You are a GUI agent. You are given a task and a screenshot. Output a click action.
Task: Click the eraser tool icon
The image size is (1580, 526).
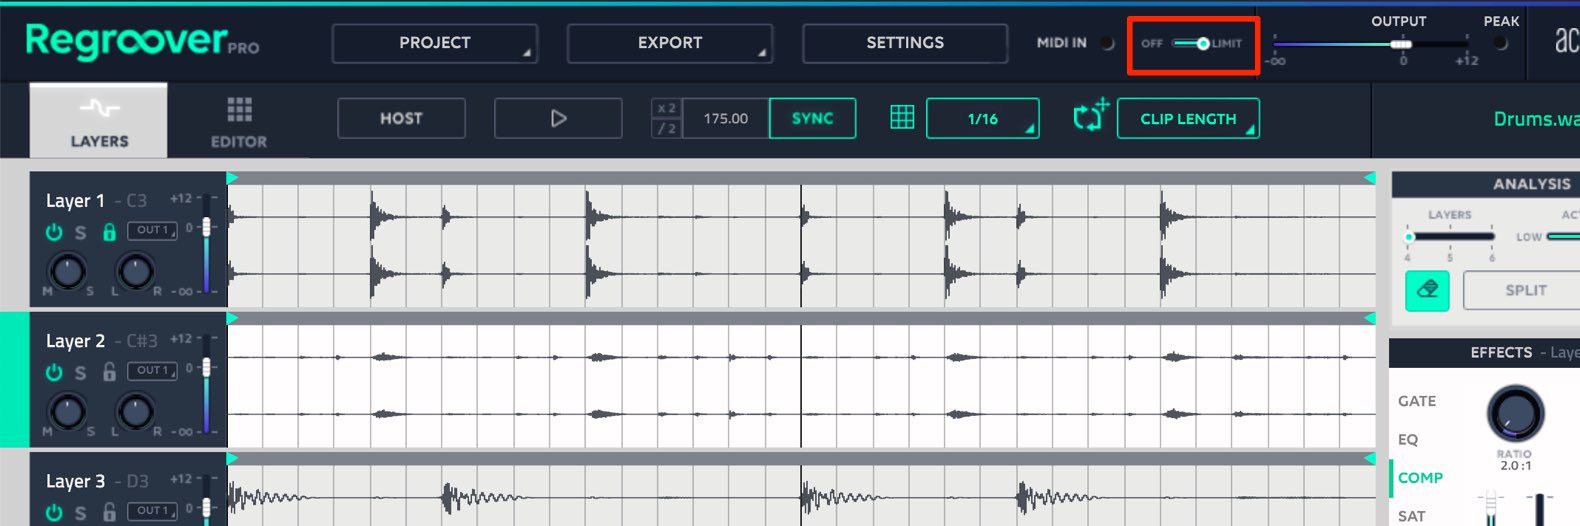point(1427,290)
